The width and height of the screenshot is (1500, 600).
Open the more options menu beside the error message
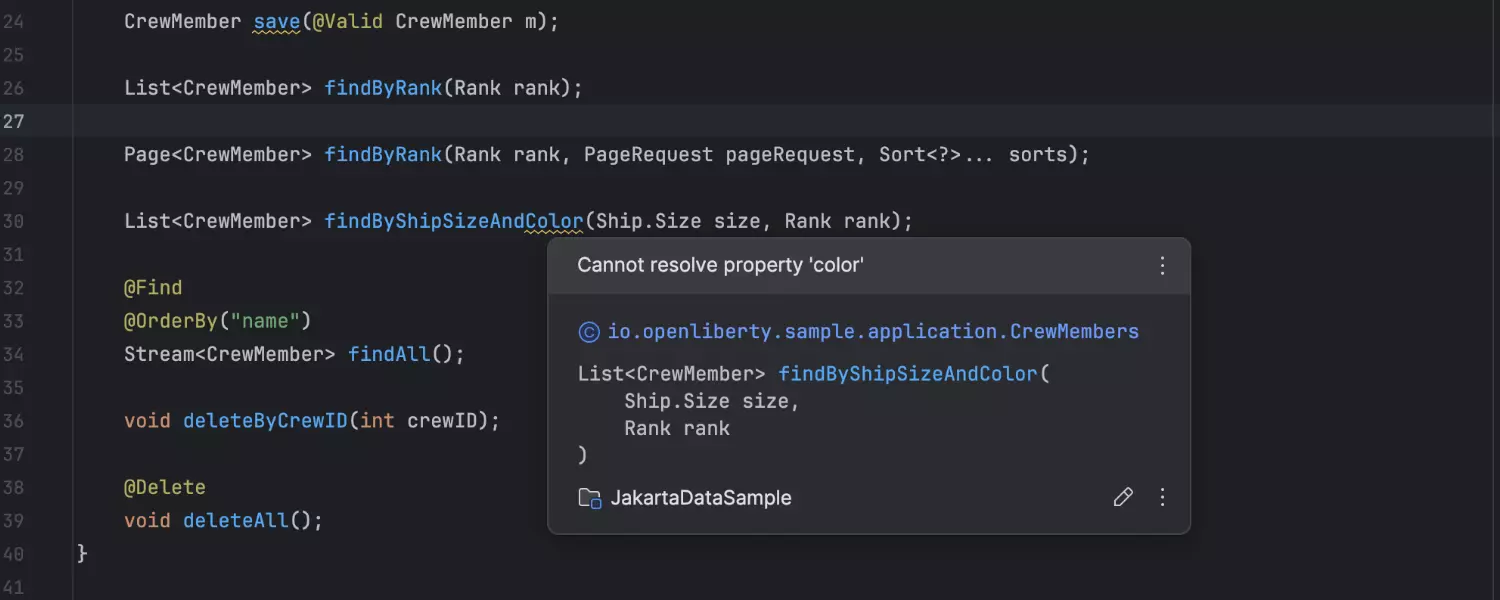tap(1162, 266)
